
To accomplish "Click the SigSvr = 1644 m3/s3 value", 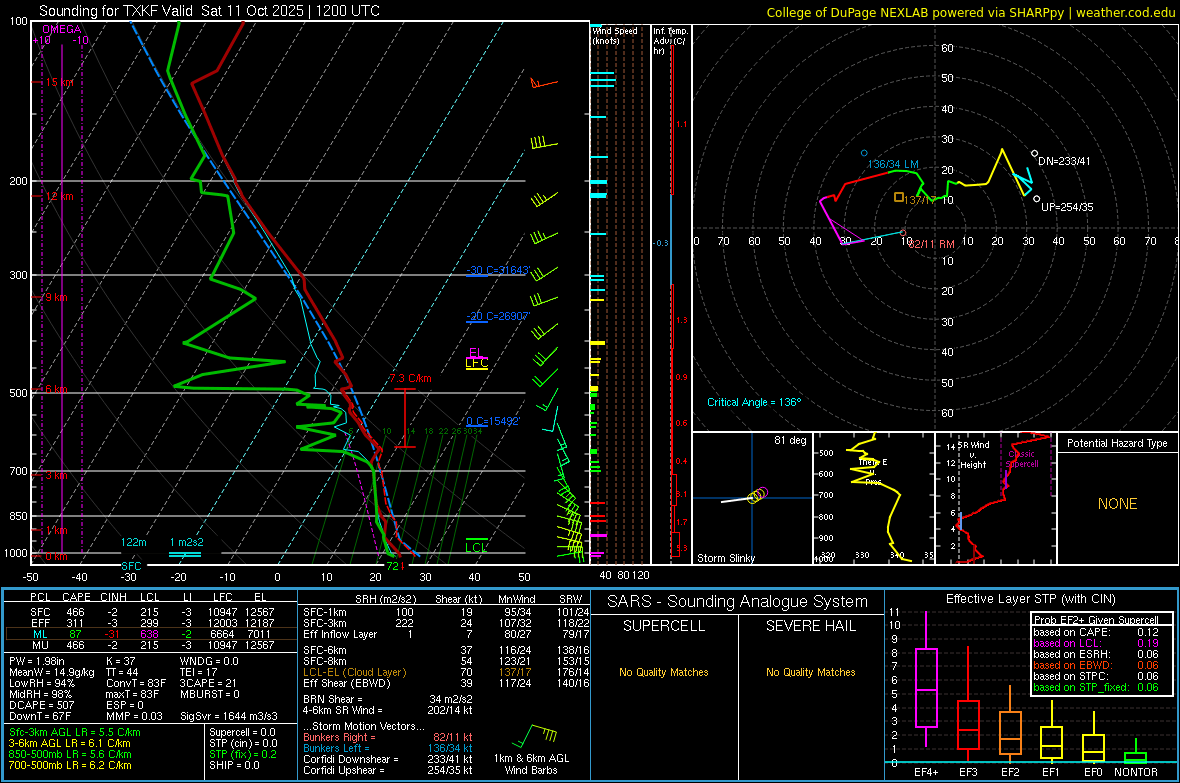I will tap(229, 716).
